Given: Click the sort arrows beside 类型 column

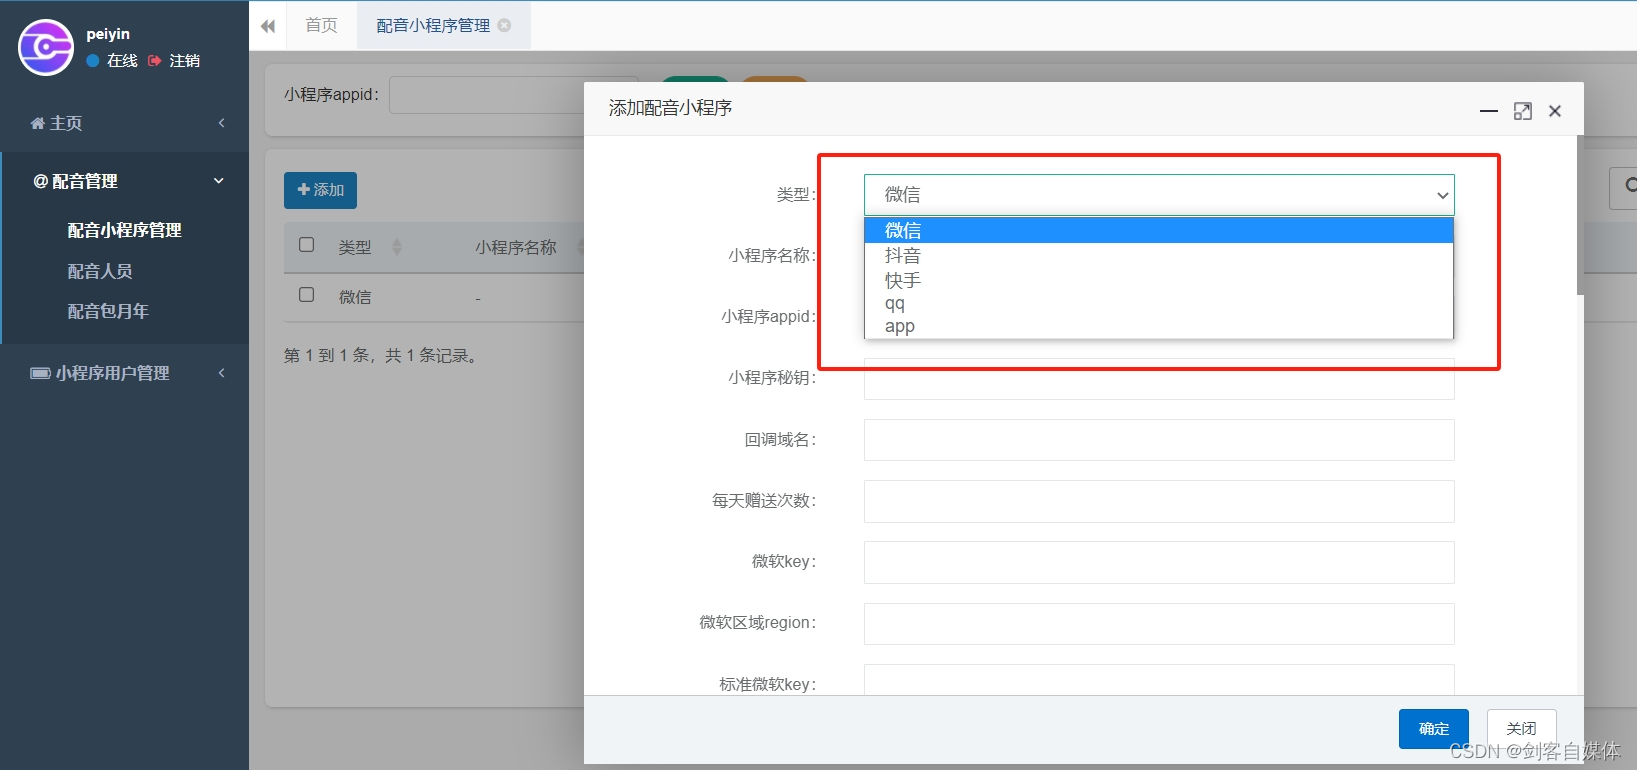Looking at the screenshot, I should click(x=397, y=247).
